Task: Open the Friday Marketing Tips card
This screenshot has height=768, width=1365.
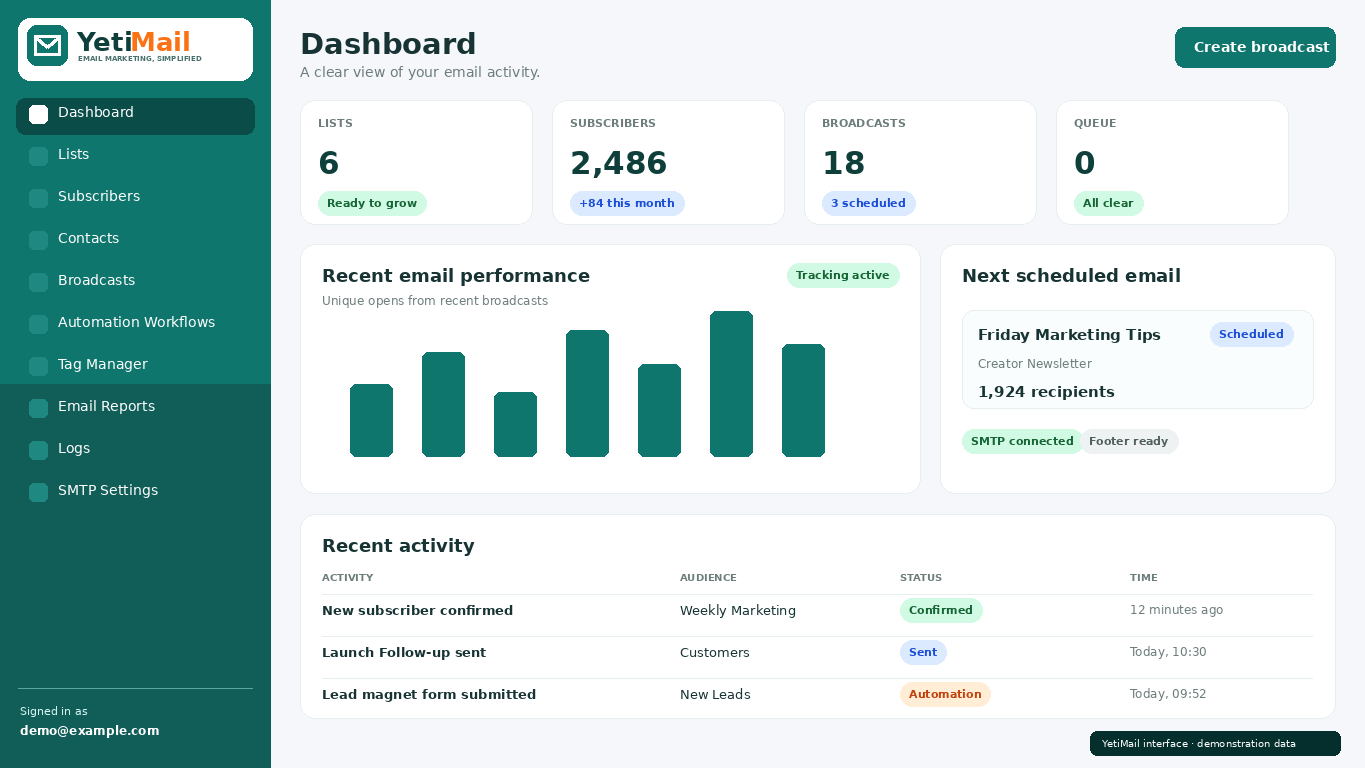Action: 1138,359
